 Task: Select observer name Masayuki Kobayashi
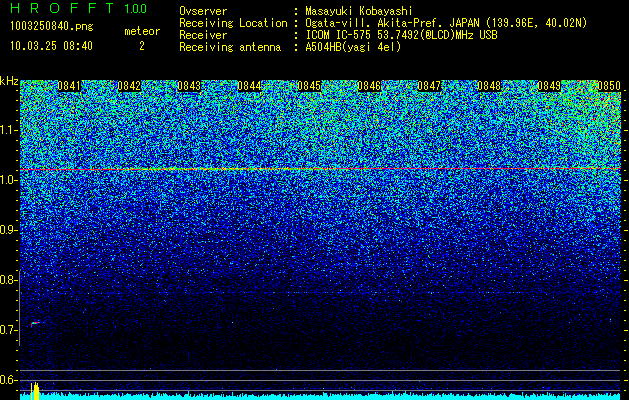[x=358, y=11]
